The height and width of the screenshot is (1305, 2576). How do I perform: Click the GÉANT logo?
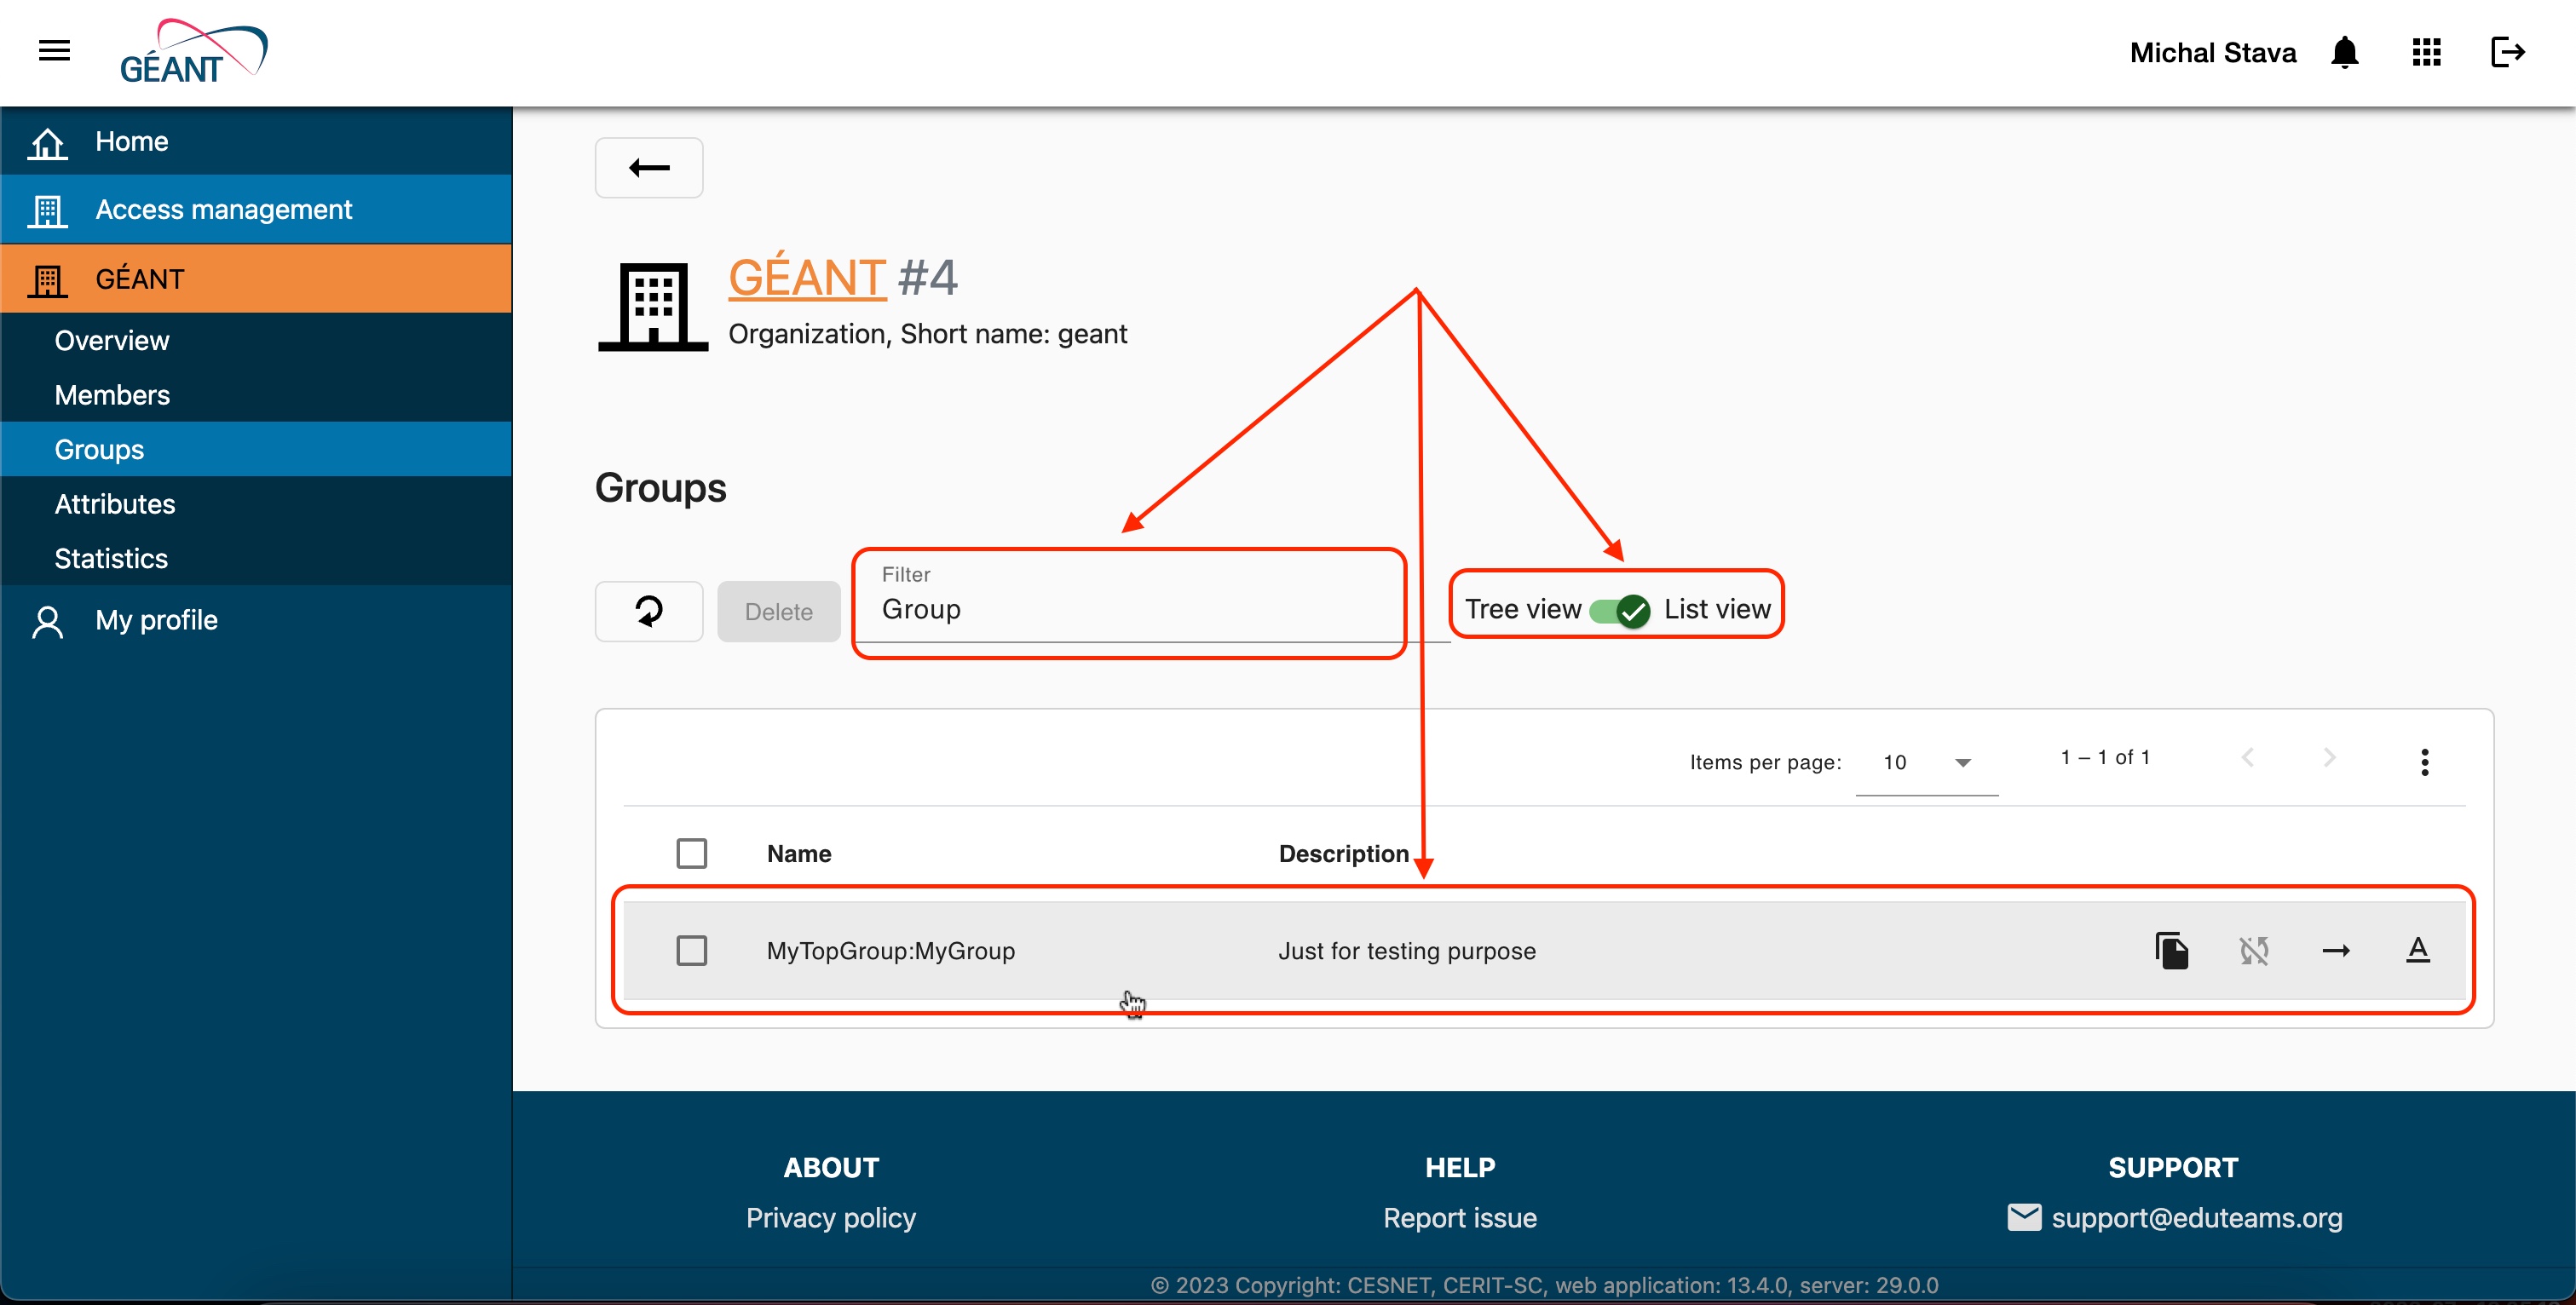click(194, 51)
